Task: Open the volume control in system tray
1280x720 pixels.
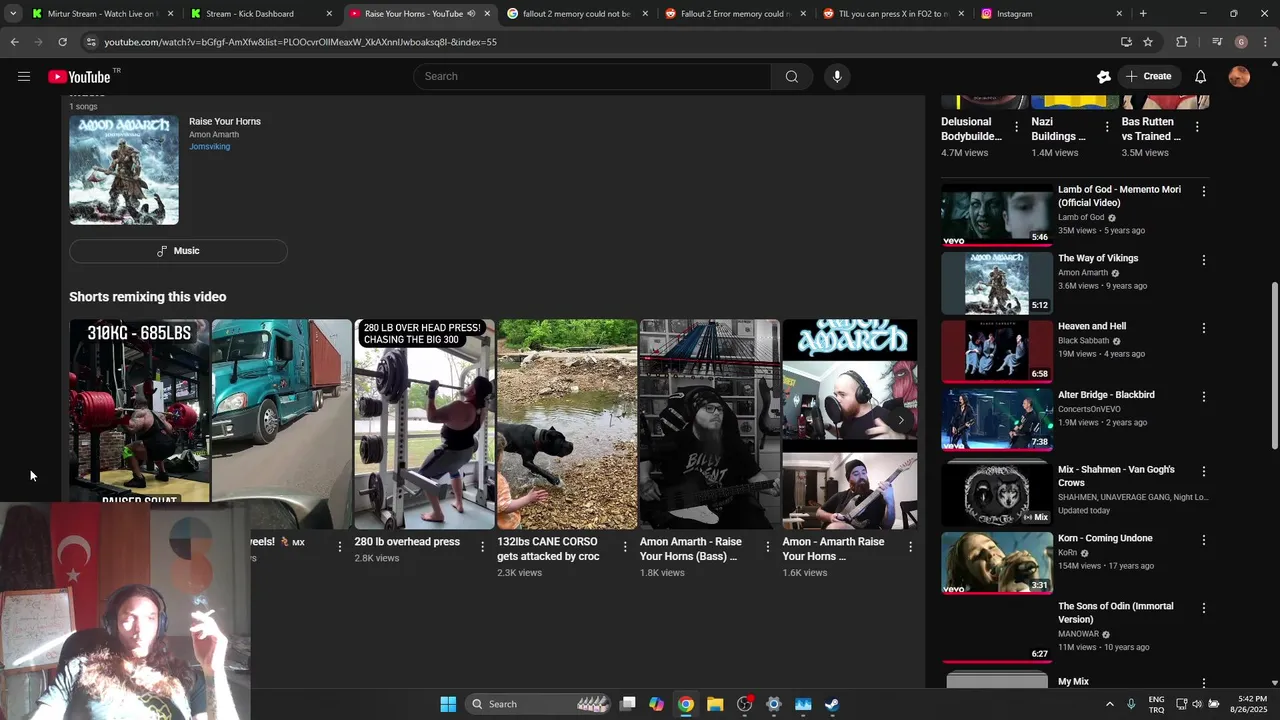Action: [1197, 704]
